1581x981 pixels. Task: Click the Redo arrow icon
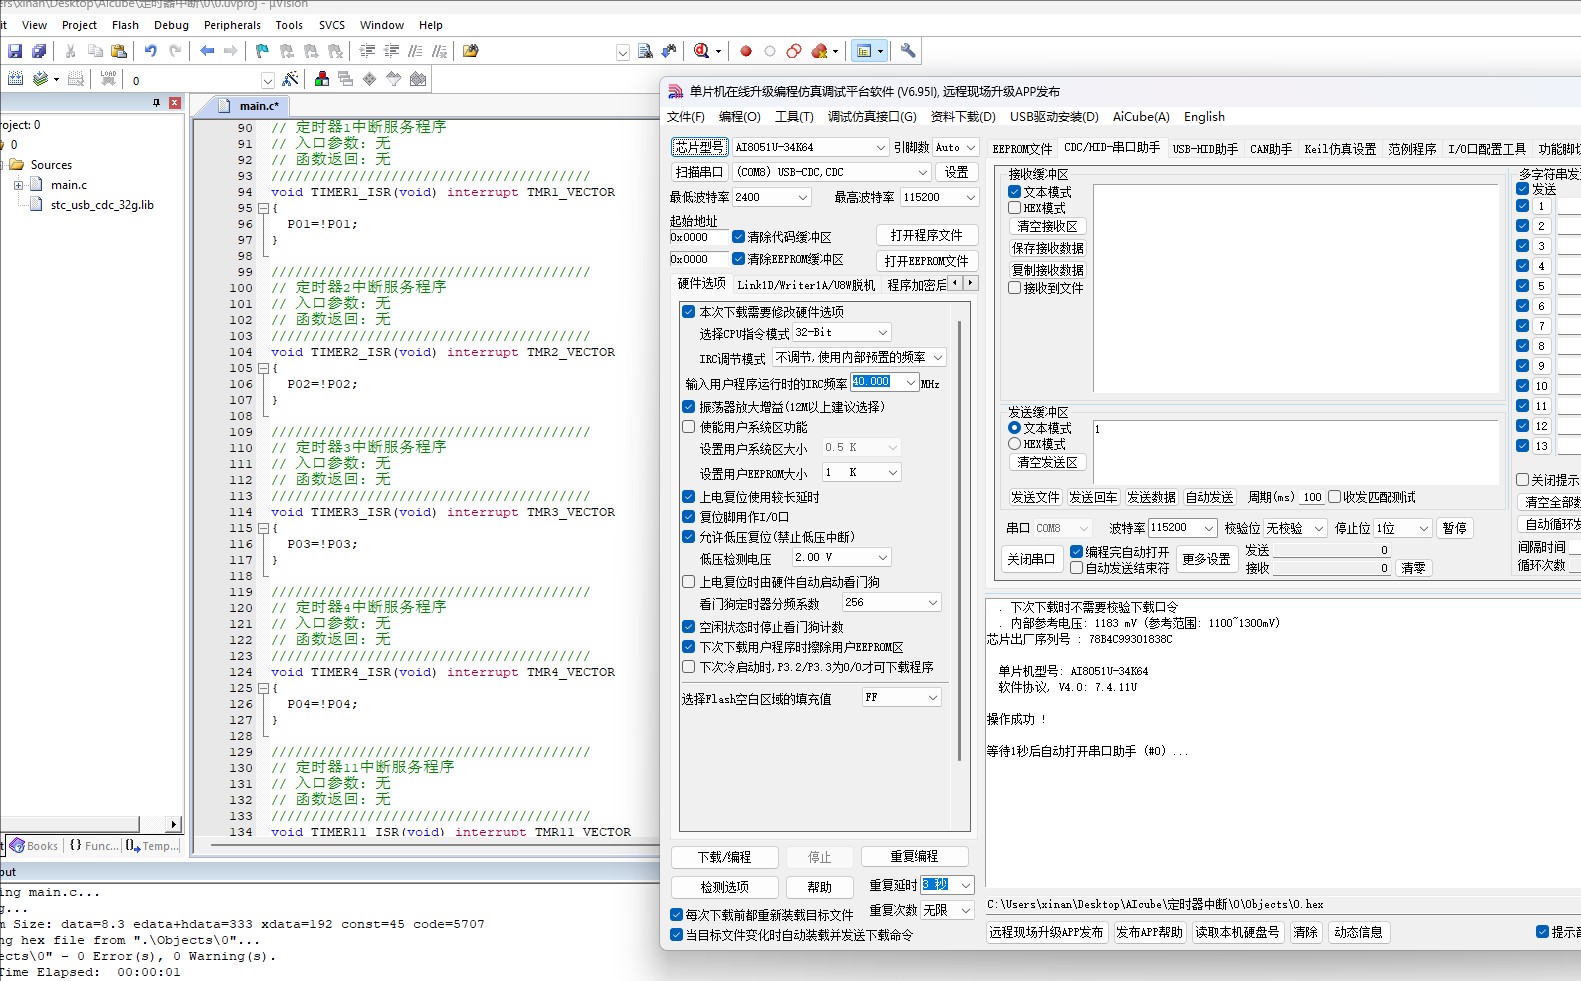(175, 51)
